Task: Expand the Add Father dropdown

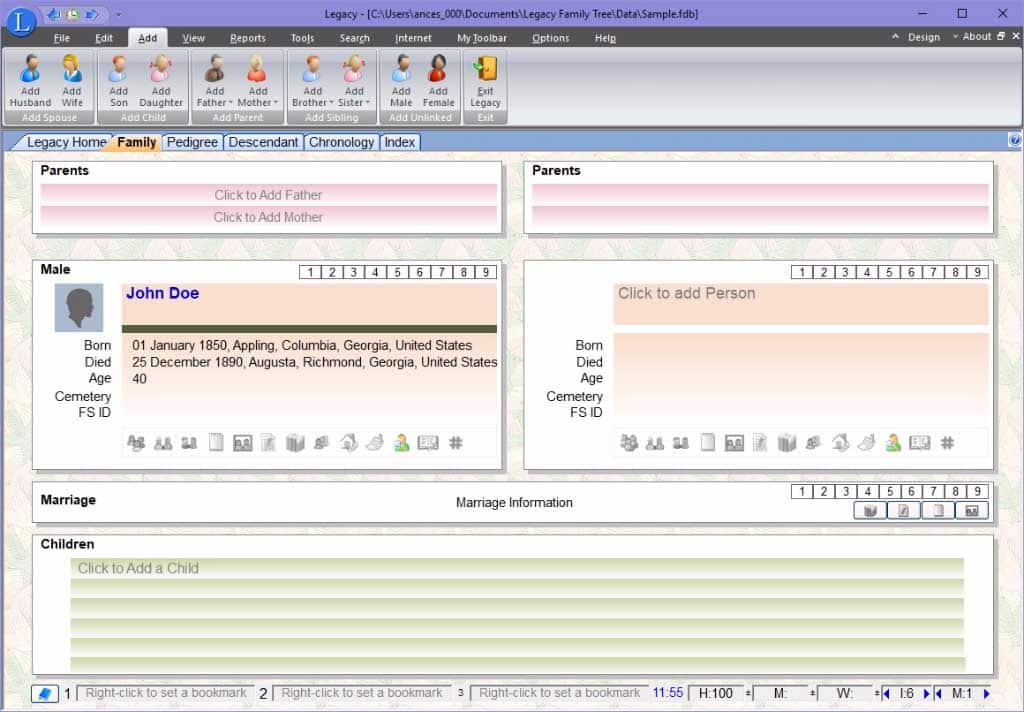Action: click(x=231, y=103)
